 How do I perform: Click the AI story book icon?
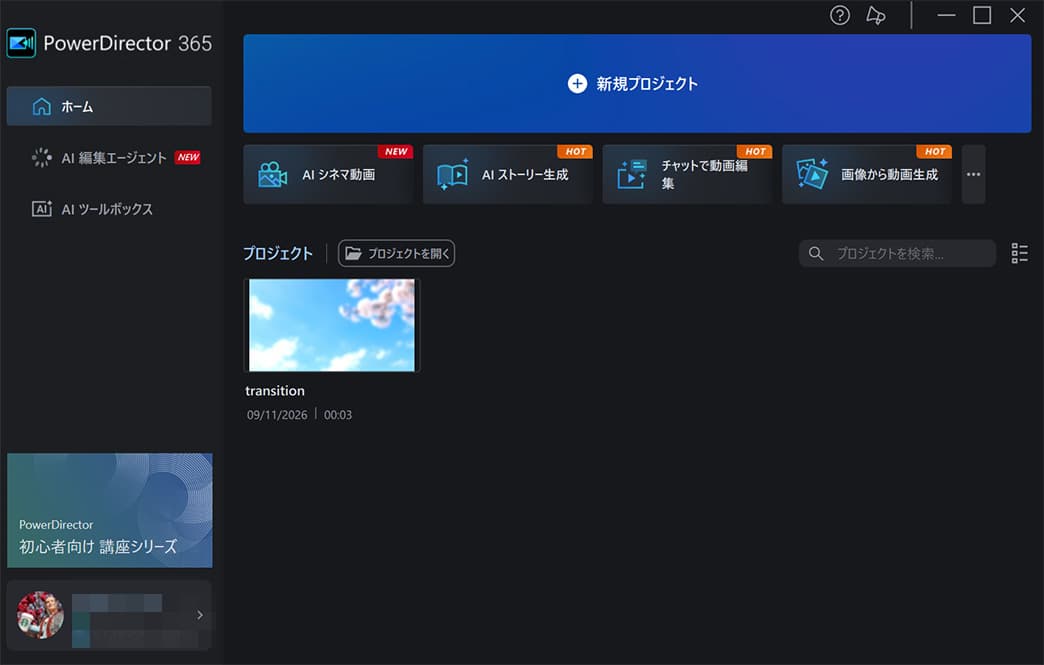pos(453,174)
